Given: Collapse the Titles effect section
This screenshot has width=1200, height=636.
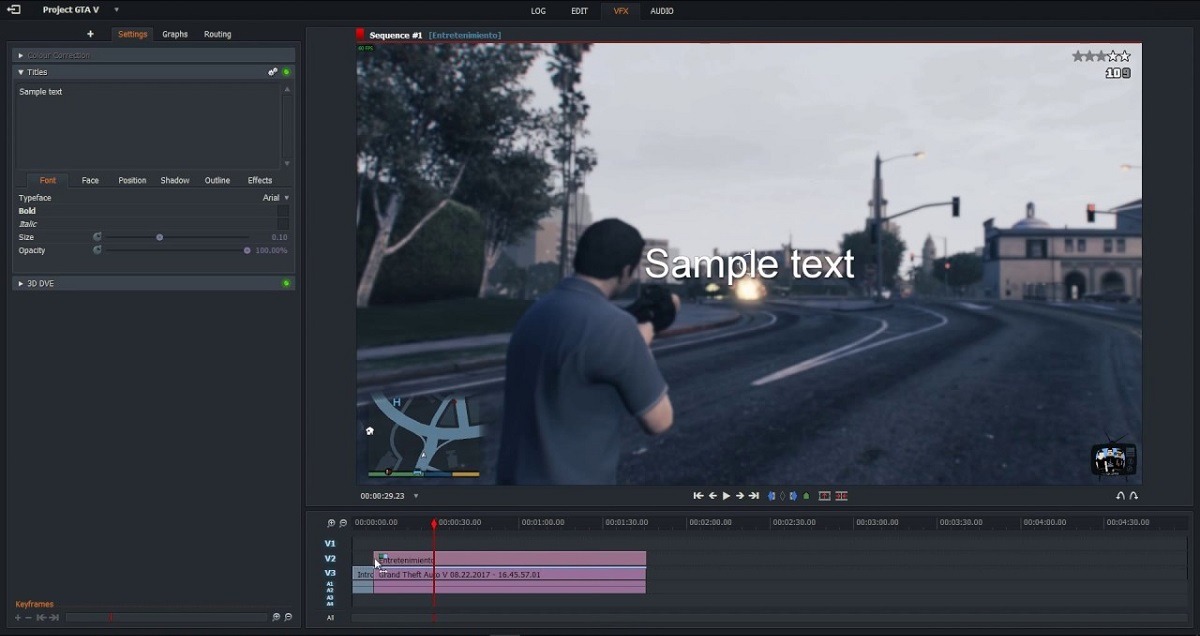Looking at the screenshot, I should coord(21,72).
